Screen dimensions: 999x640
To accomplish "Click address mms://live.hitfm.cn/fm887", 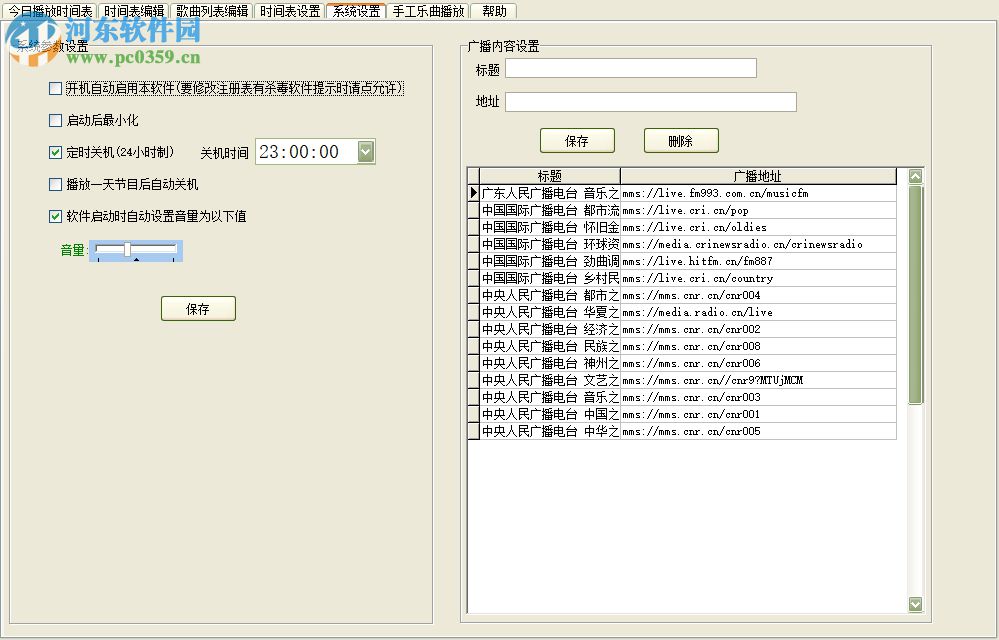I will [698, 261].
